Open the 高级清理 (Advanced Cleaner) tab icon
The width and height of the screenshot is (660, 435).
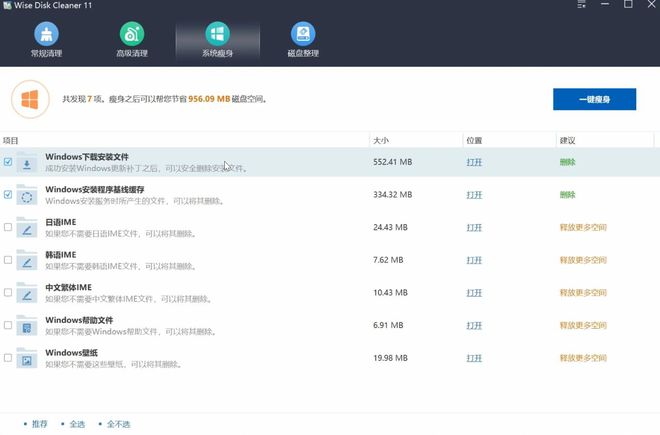(131, 35)
